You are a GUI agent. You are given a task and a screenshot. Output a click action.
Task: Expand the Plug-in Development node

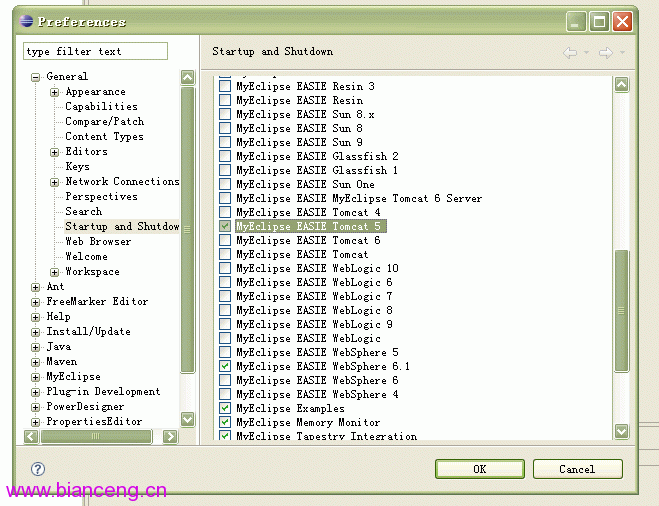(35, 392)
